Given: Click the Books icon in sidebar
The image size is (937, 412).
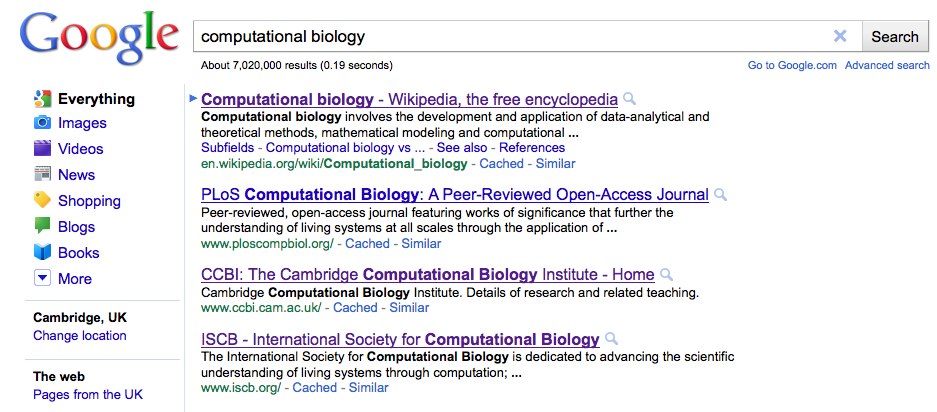Looking at the screenshot, I should click(42, 253).
